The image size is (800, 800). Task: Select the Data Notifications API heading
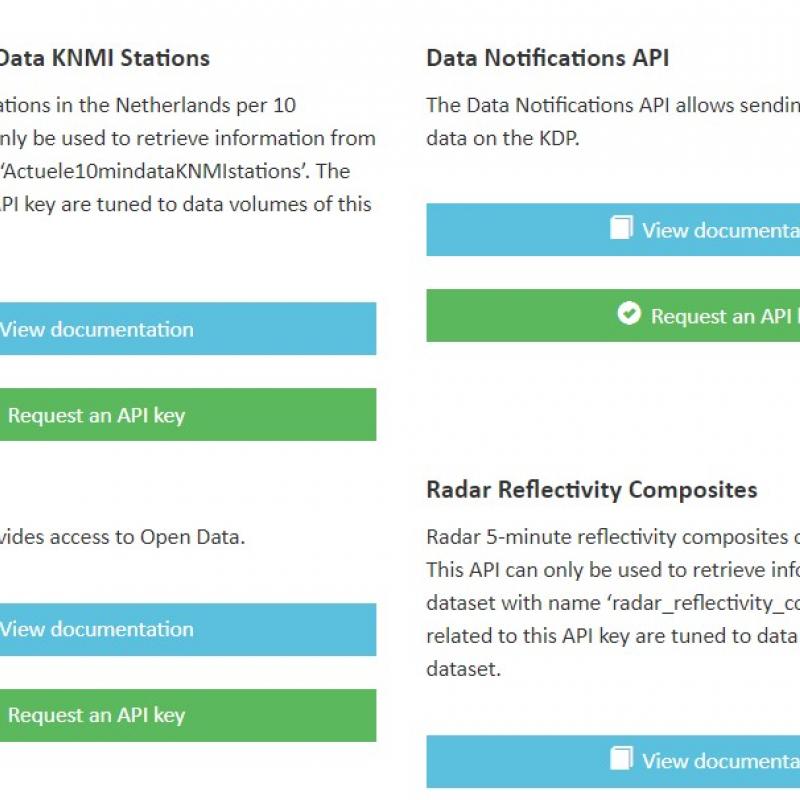coord(547,58)
